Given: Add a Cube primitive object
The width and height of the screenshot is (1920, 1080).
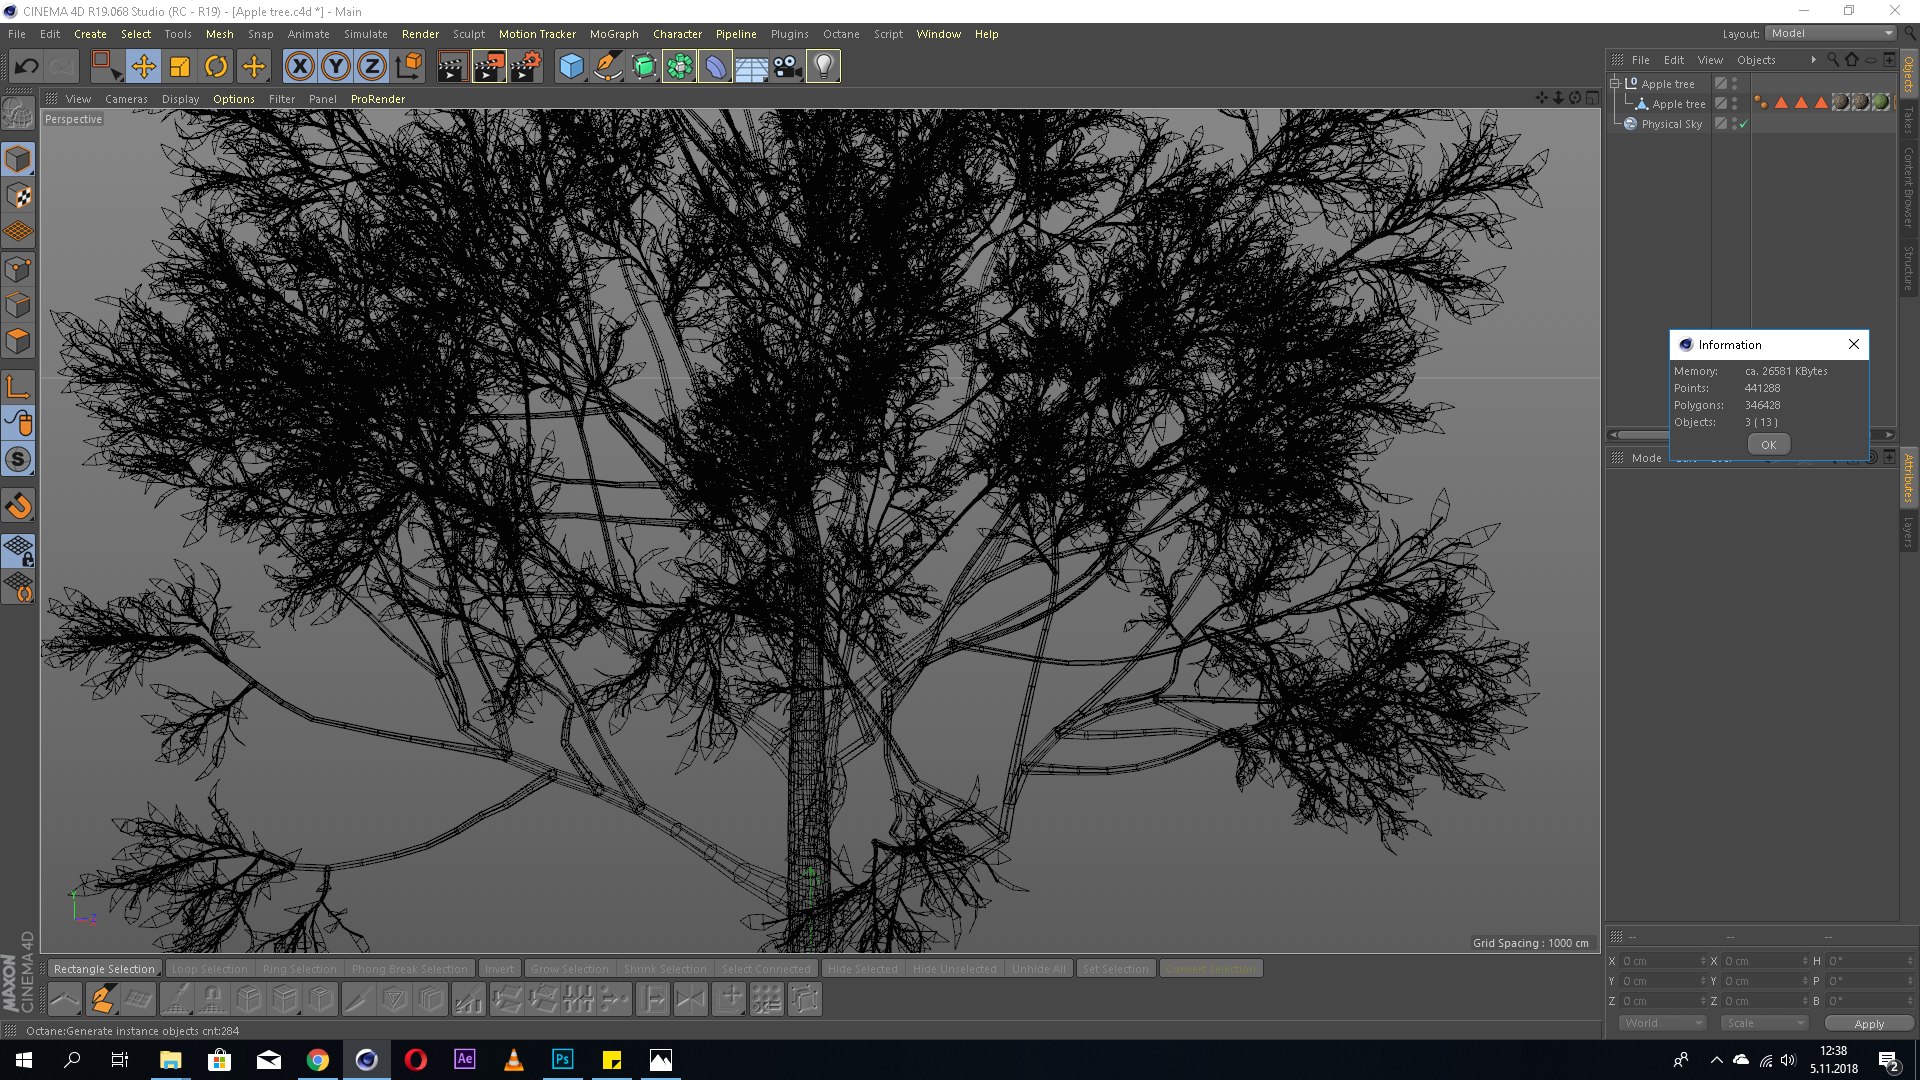Looking at the screenshot, I should (x=571, y=67).
